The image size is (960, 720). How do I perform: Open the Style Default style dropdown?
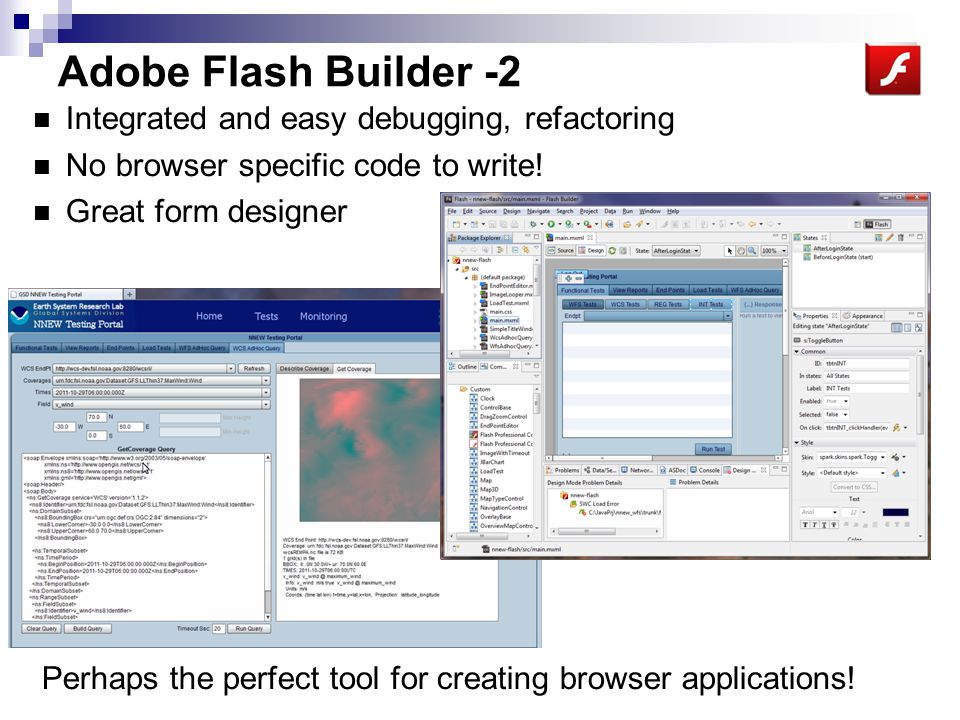[852, 473]
